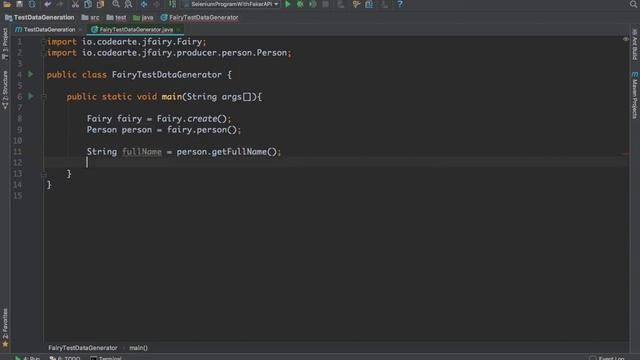Click the Save All toolbar icon
This screenshot has height=360, width=640.
coord(19,4)
